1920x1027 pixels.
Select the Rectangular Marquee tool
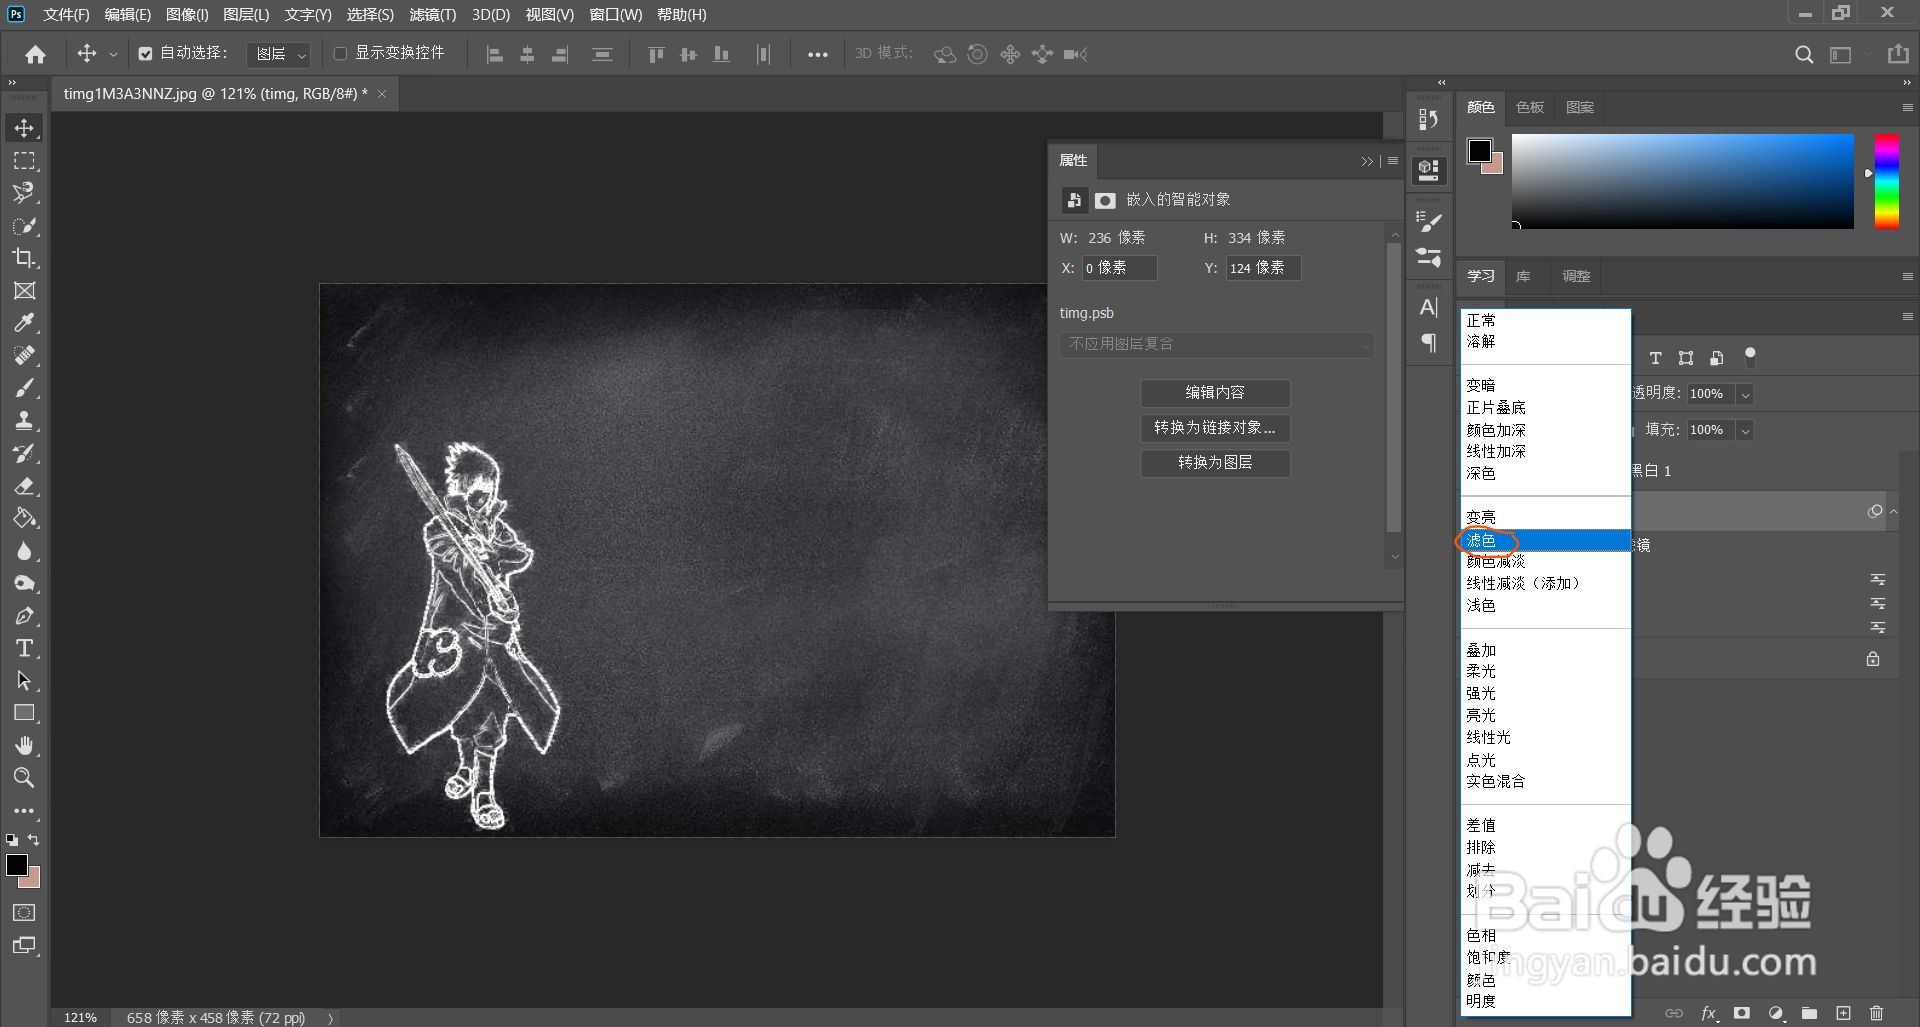click(24, 161)
